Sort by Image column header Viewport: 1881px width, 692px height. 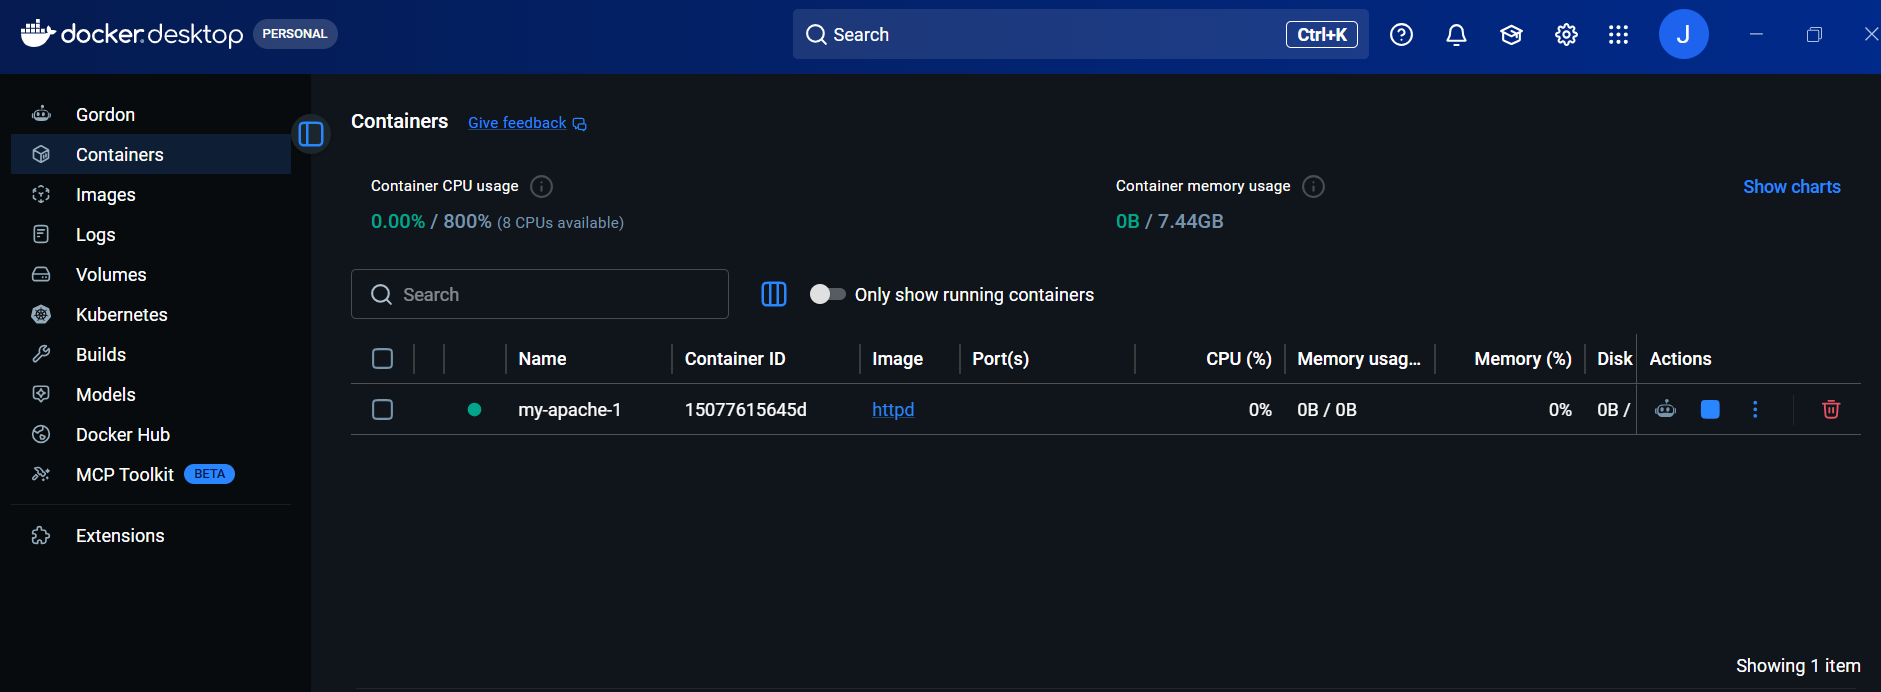(x=897, y=359)
